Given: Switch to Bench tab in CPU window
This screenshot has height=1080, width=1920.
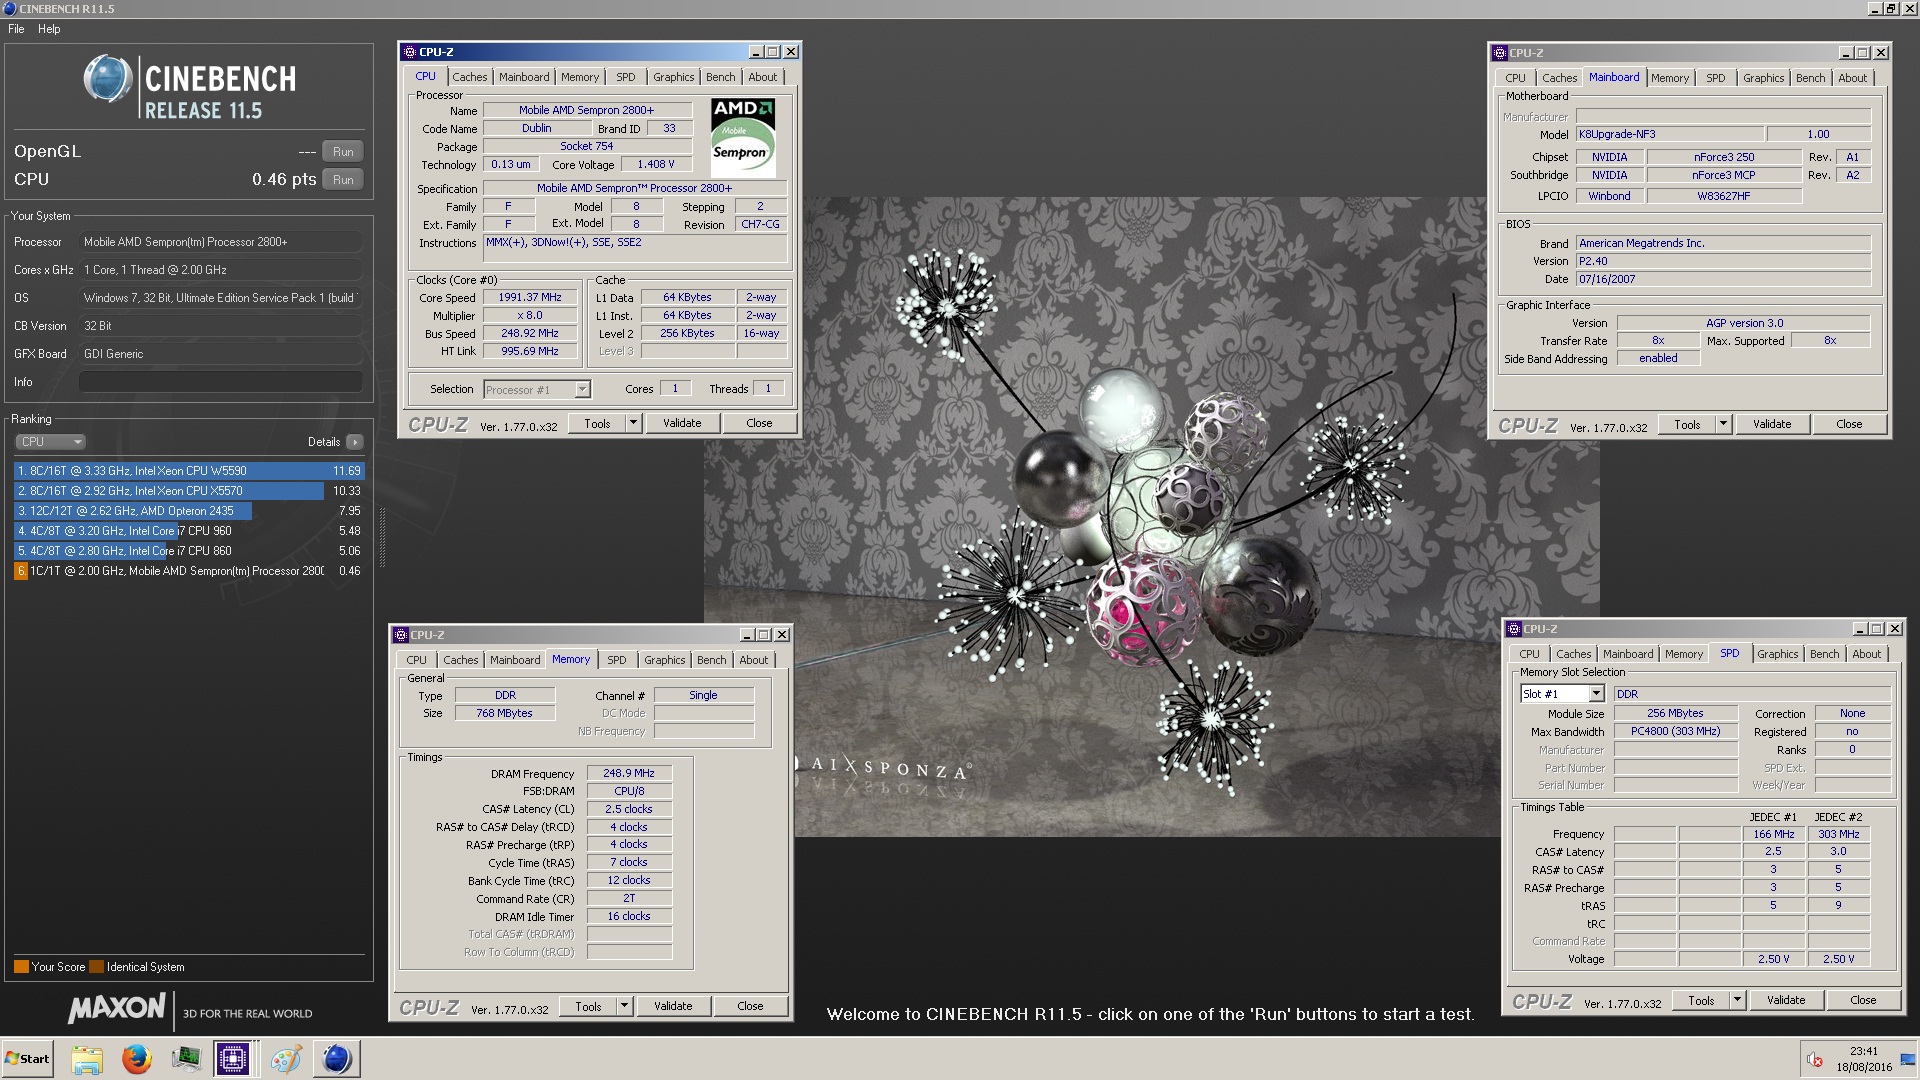Looking at the screenshot, I should pos(720,77).
